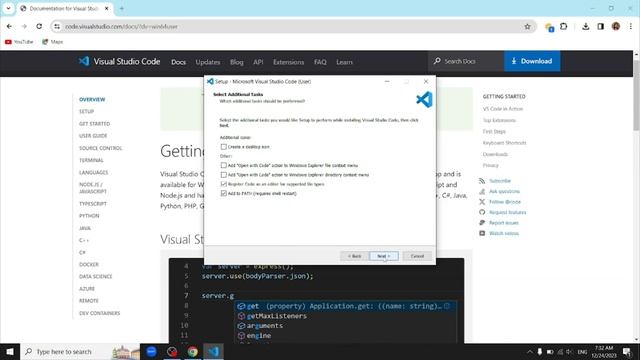The height and width of the screenshot is (360, 640).
Task: Click the Follow @code link
Action: [505, 202]
